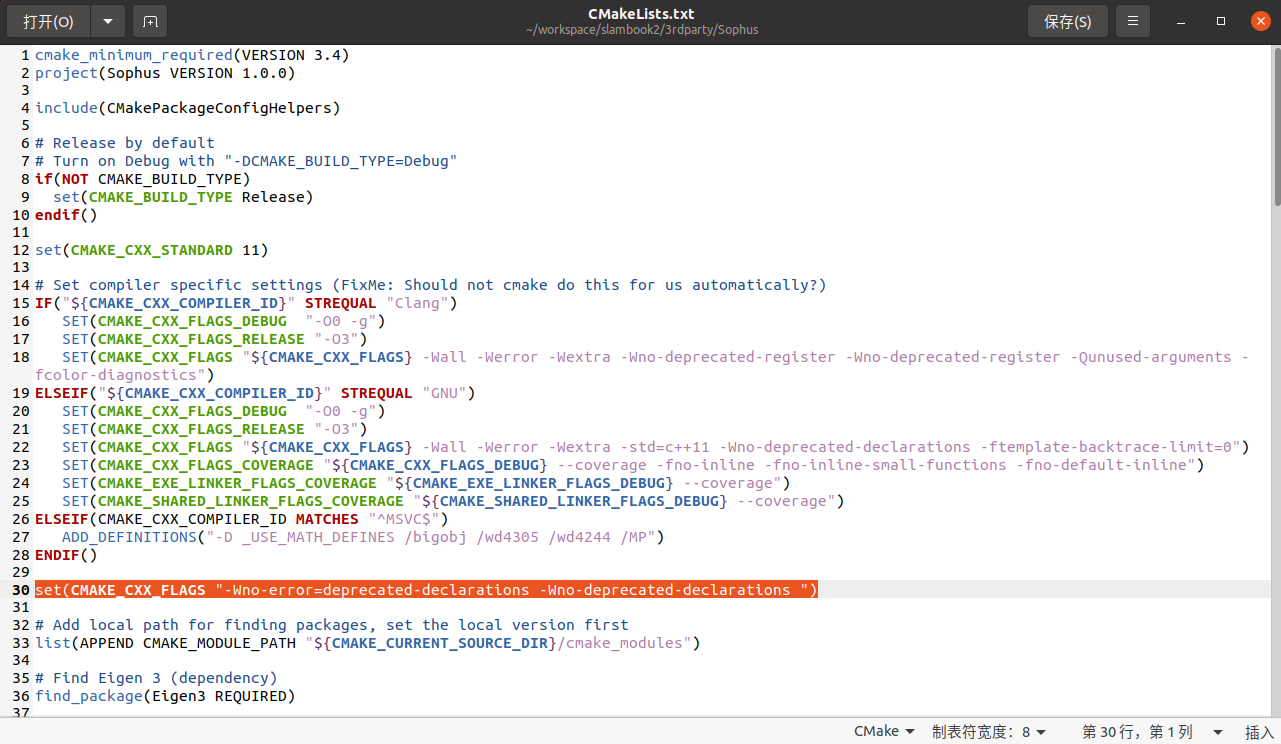The image size is (1281, 744).
Task: Click the '# Turn on Debug with' comment
Action: (x=246, y=161)
